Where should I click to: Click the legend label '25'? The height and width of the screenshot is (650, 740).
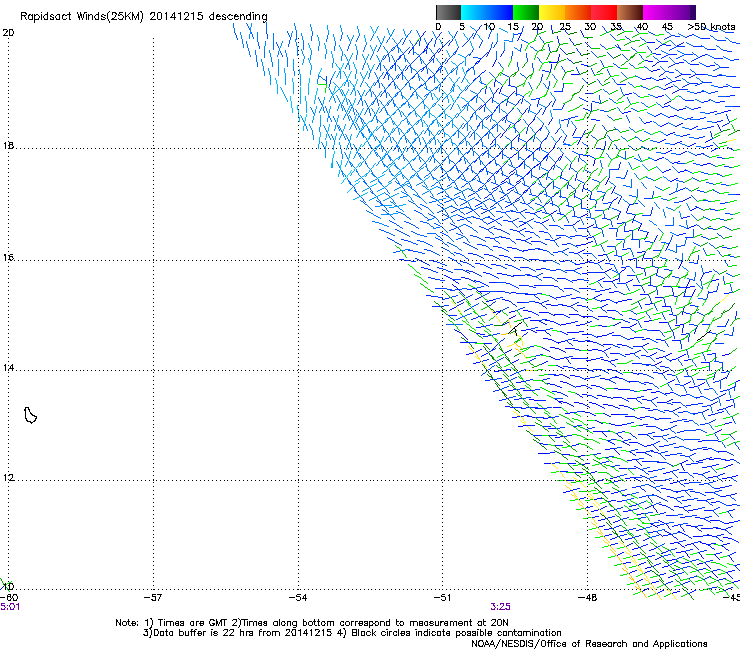click(x=565, y=27)
